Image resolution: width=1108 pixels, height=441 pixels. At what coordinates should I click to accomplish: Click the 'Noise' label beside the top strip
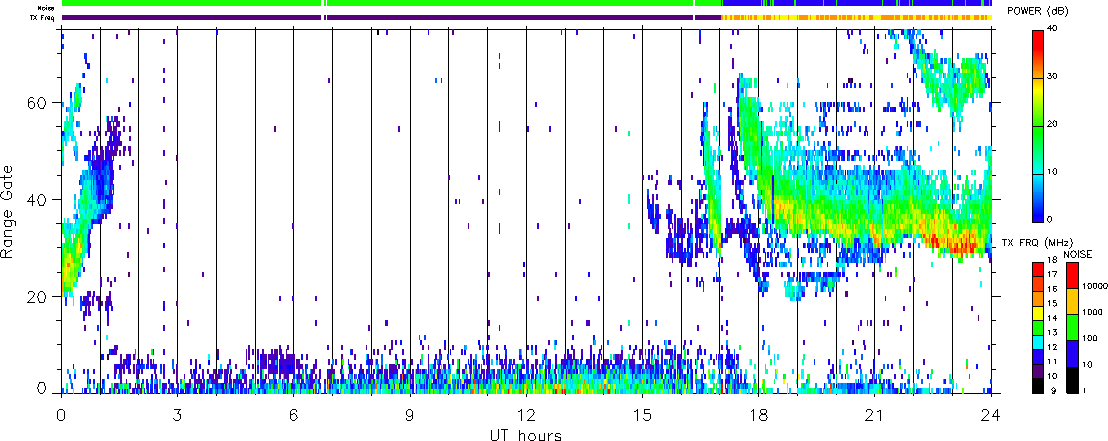coord(47,8)
